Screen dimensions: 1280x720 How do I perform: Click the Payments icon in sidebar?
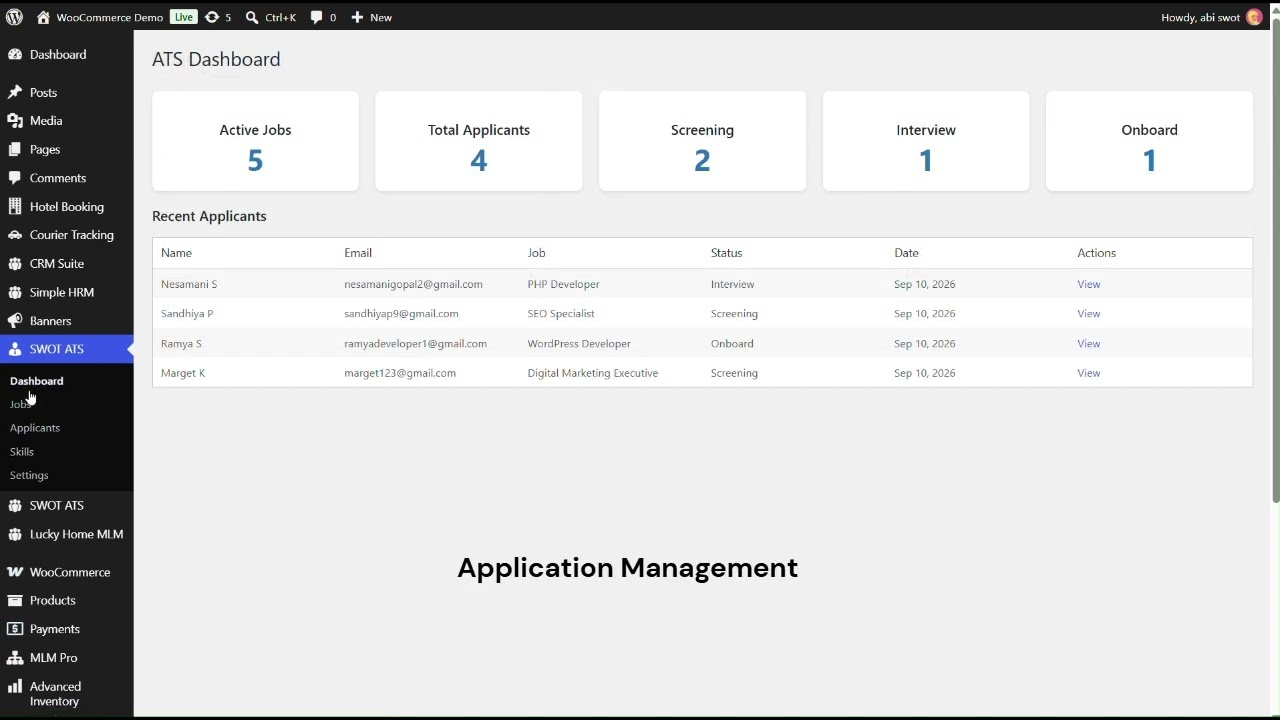[x=15, y=629]
